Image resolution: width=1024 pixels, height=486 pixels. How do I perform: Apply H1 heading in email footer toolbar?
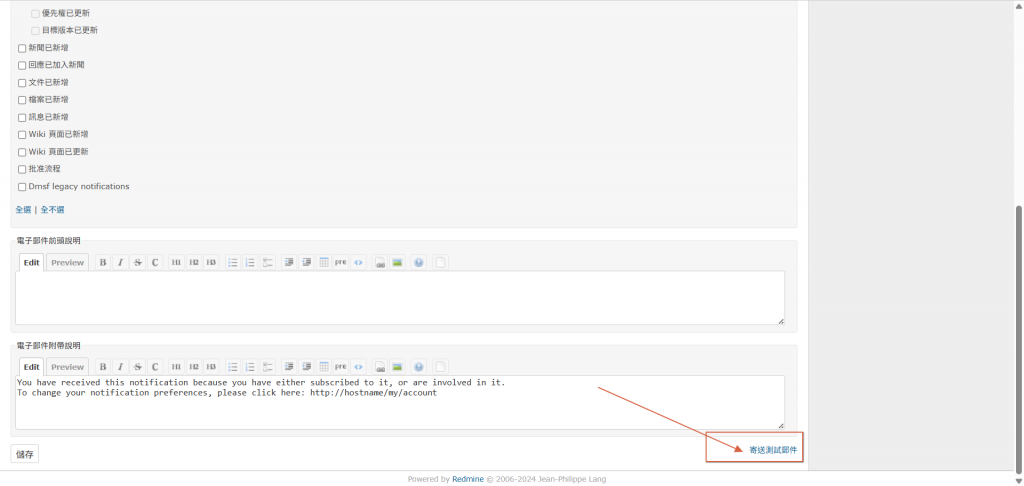coord(176,367)
